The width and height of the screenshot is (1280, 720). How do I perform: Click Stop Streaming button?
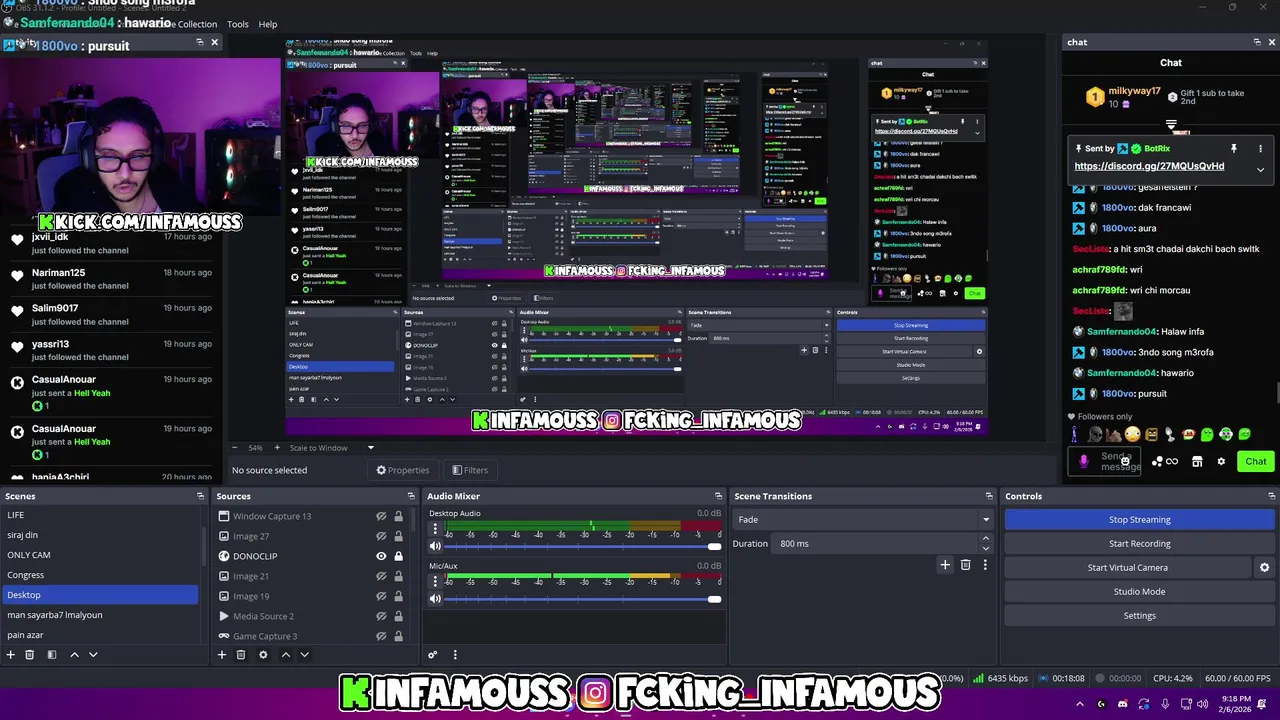point(1139,519)
